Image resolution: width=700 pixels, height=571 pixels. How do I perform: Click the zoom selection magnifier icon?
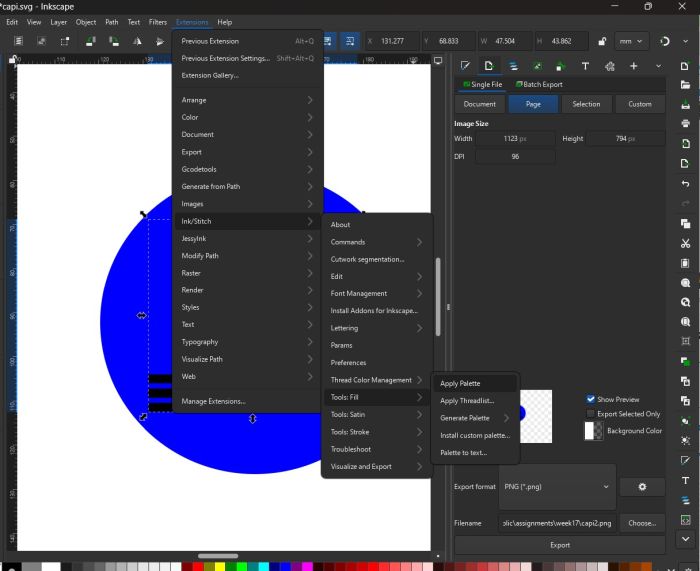coord(685,283)
